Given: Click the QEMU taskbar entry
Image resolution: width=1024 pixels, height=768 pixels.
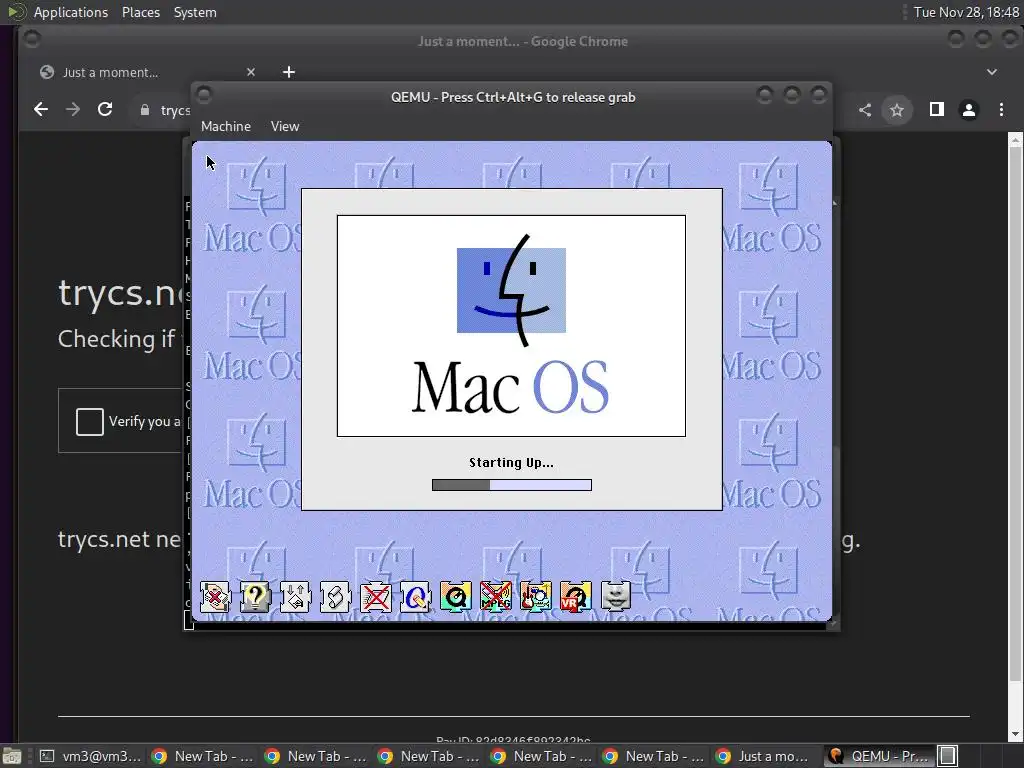Looking at the screenshot, I should tap(877, 756).
